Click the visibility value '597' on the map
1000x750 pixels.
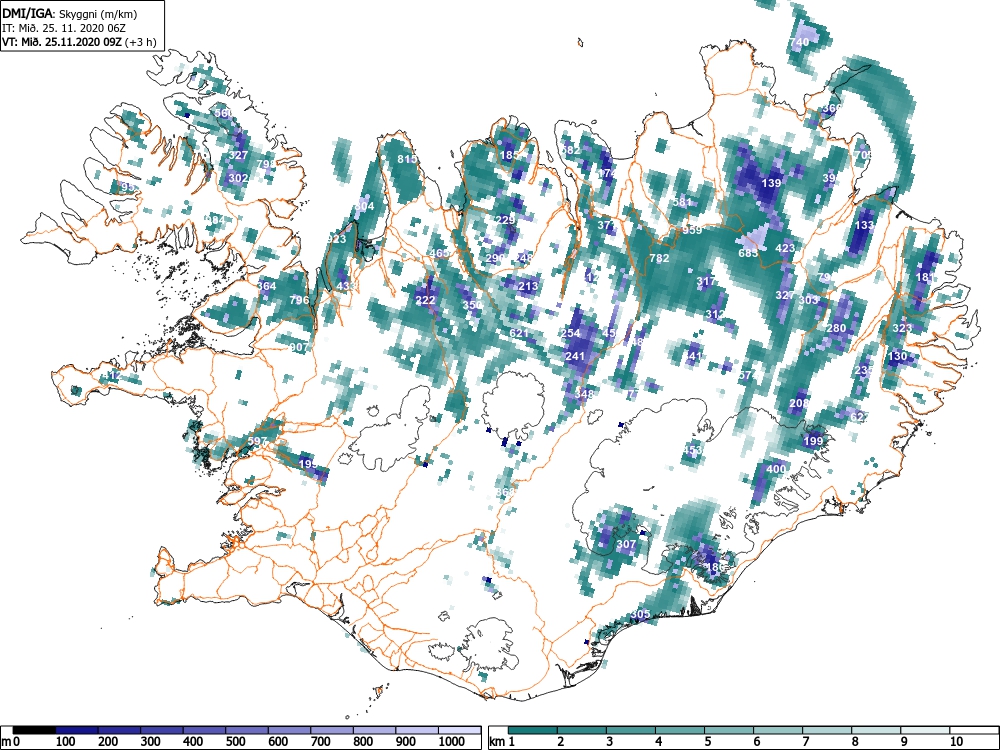[x=257, y=441]
